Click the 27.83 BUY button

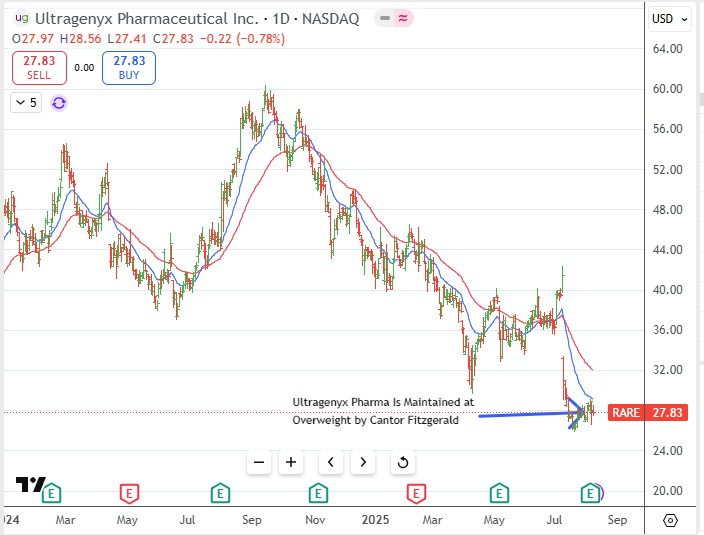(129, 68)
